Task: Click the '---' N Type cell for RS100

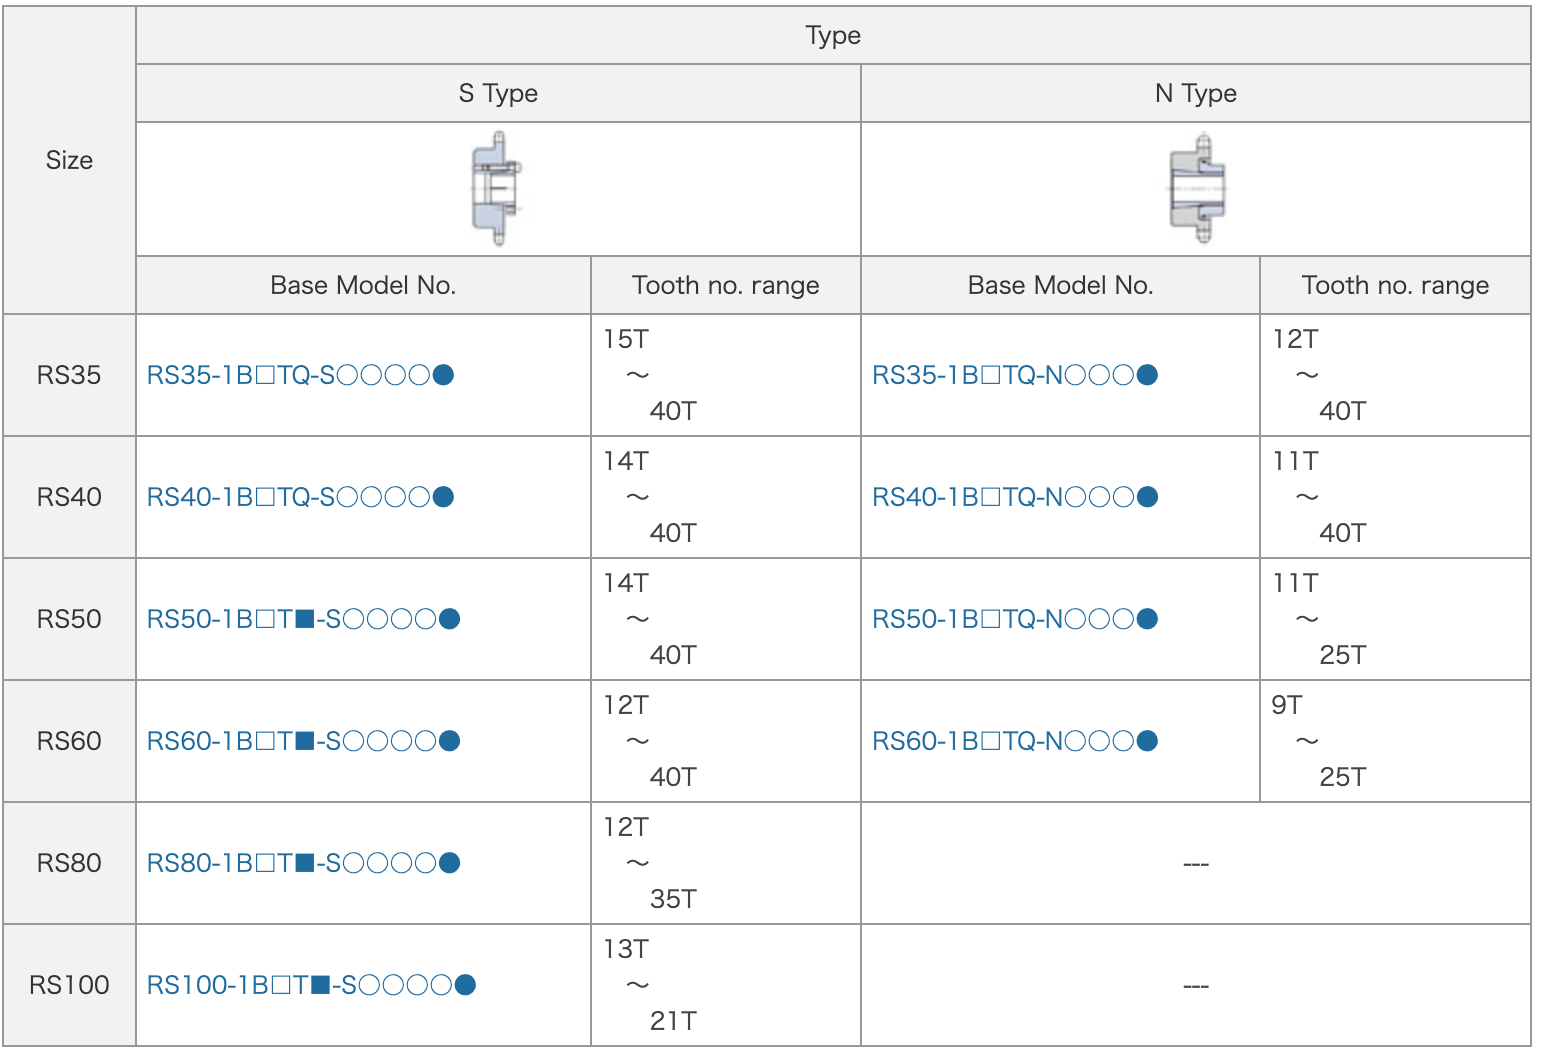Action: [x=1196, y=985]
